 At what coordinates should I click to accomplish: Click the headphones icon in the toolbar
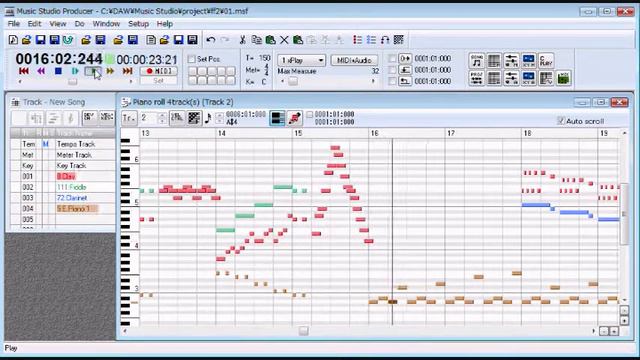pos(385,40)
